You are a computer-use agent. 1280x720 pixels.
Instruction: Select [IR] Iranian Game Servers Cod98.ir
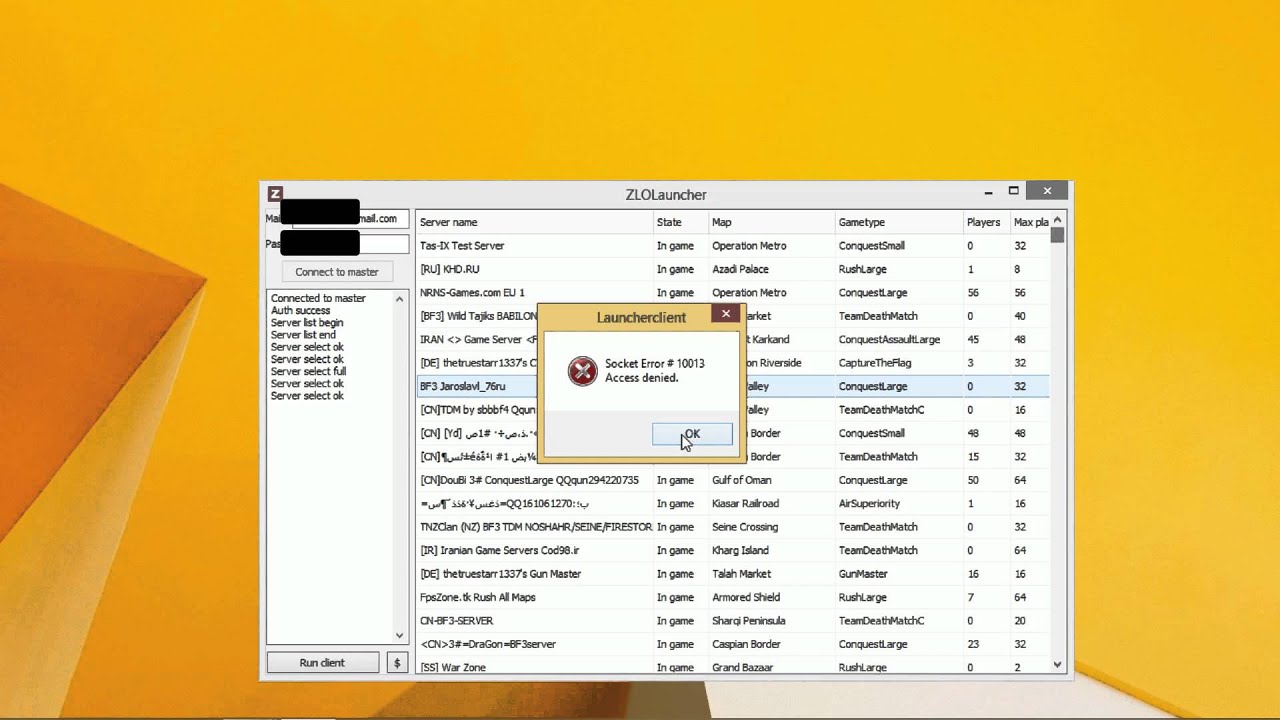coord(733,550)
